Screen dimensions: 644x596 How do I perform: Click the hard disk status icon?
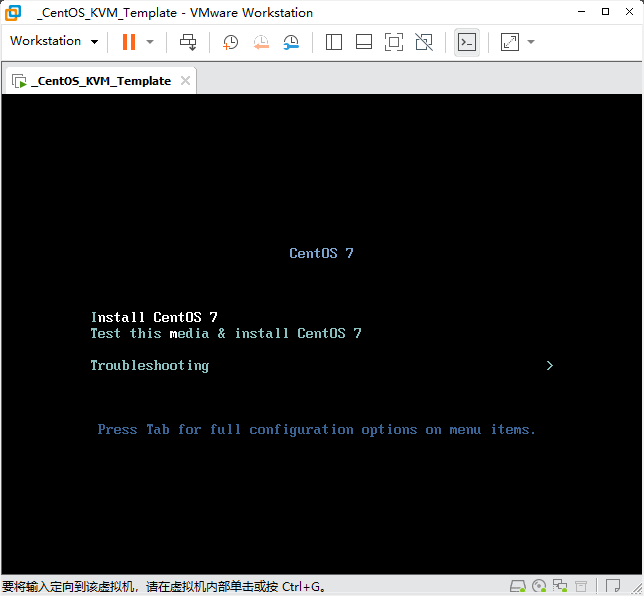tap(518, 586)
